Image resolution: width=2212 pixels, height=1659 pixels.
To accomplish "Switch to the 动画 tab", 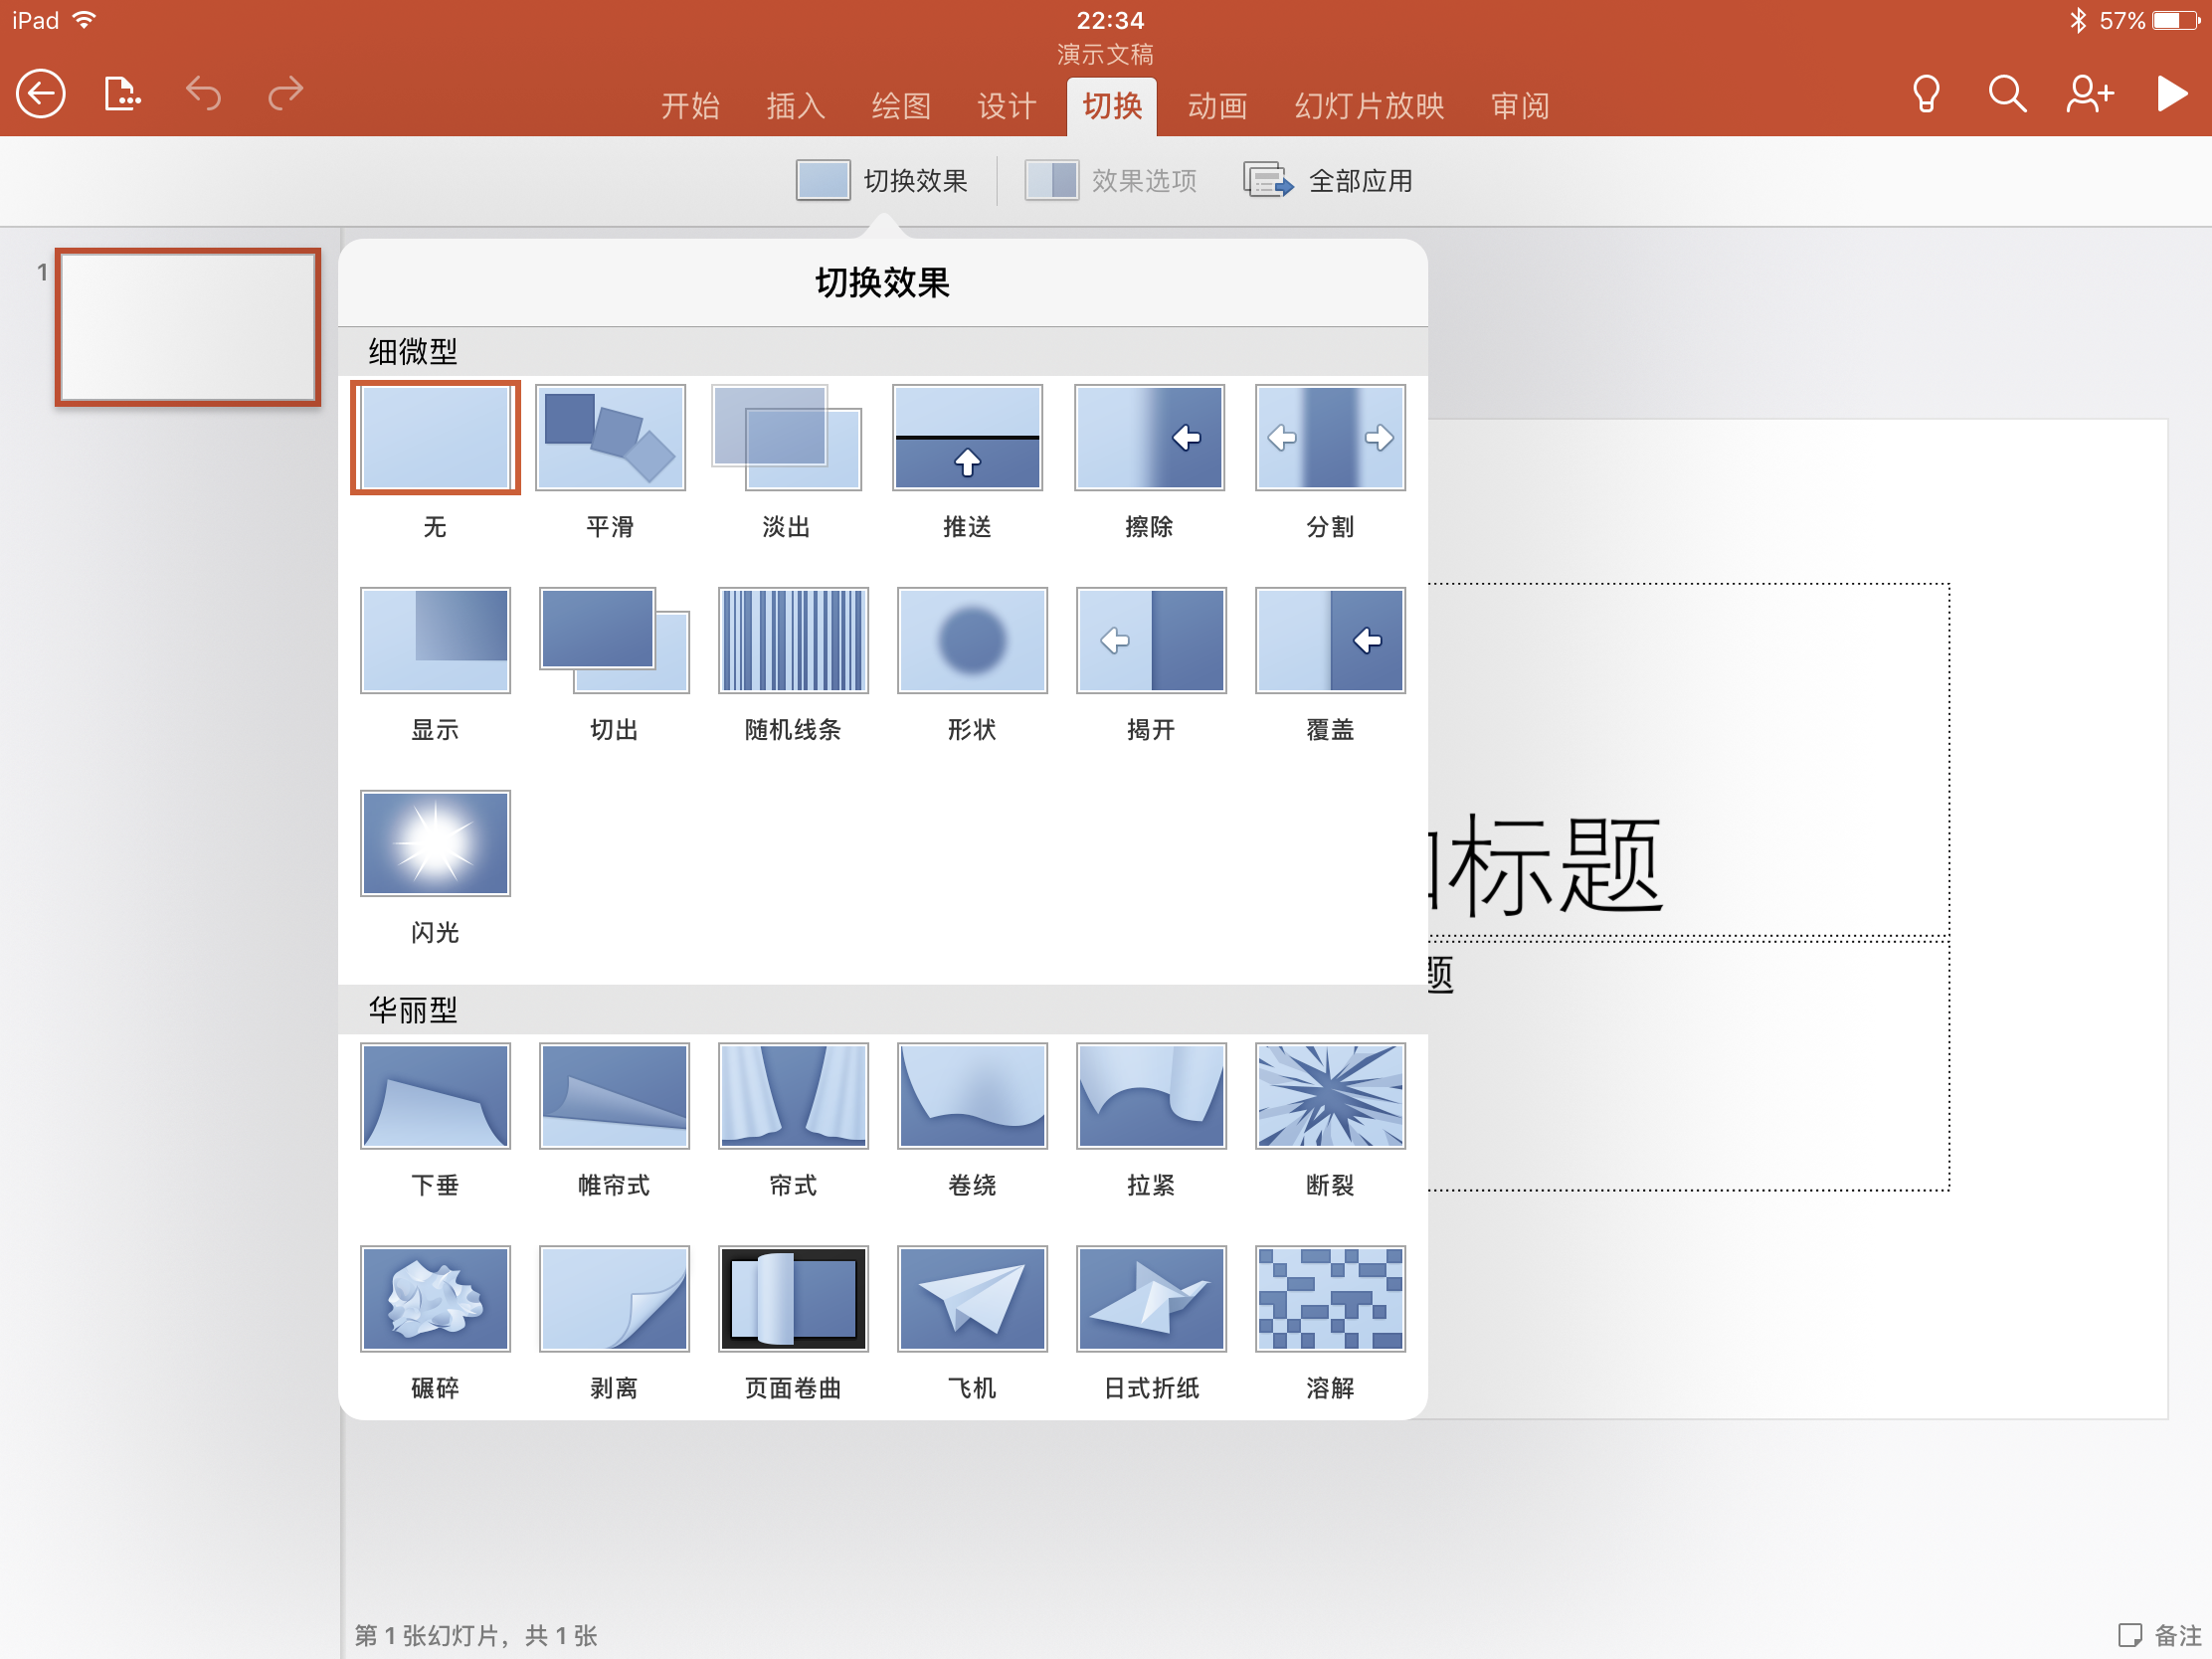I will (x=1217, y=106).
